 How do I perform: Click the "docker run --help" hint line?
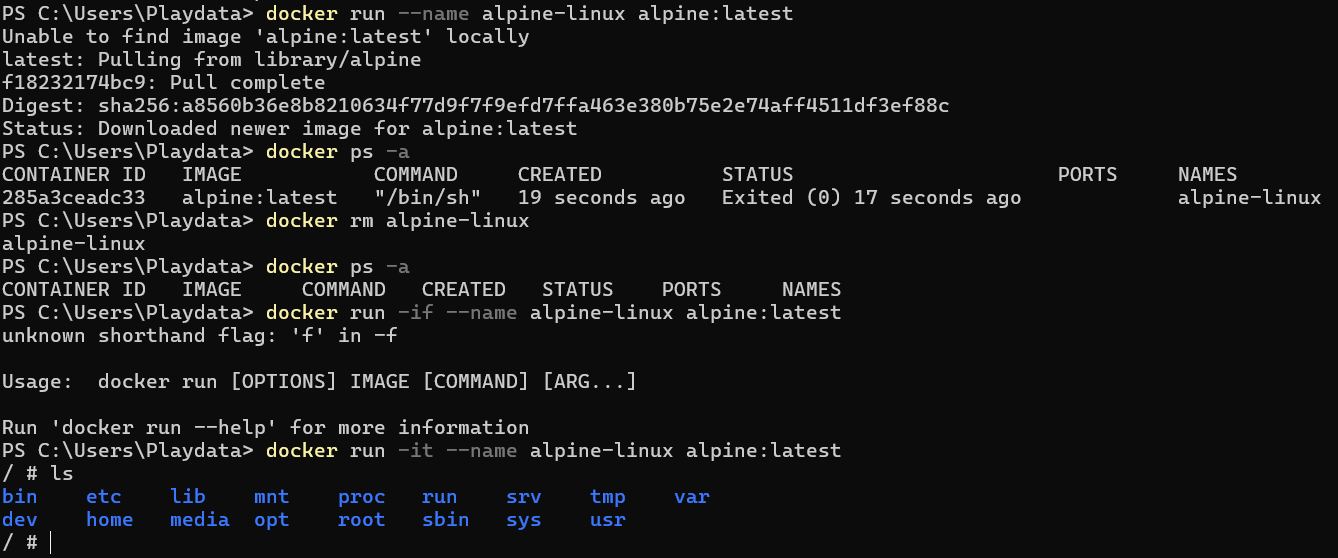(x=266, y=428)
